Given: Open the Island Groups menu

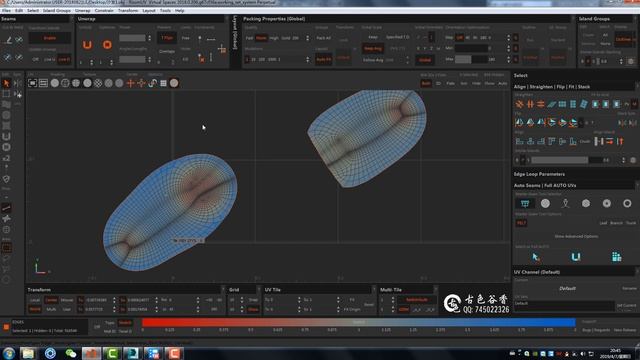Looking at the screenshot, I should pos(57,11).
